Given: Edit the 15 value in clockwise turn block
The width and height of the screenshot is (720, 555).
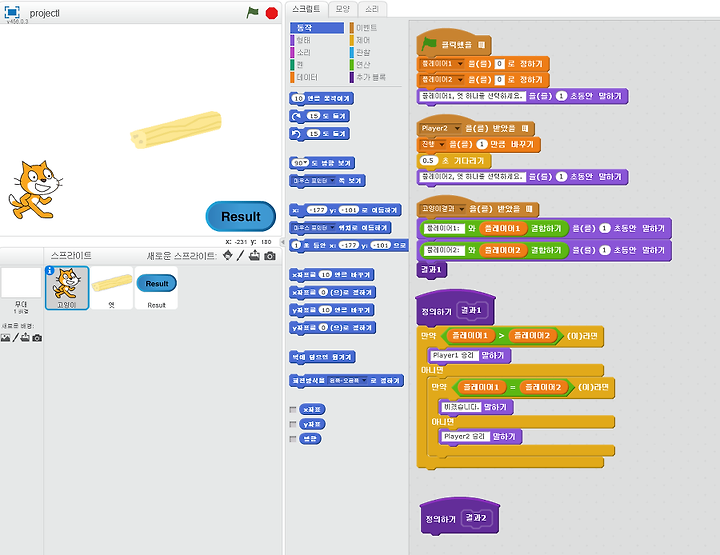Looking at the screenshot, I should [314, 116].
